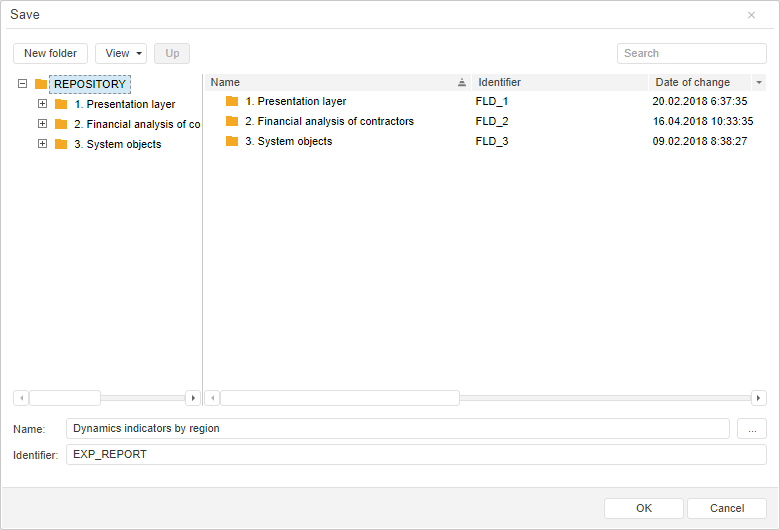This screenshot has width=780, height=530.
Task: Click the REPOSITORY folder icon in tree
Action: 41,84
